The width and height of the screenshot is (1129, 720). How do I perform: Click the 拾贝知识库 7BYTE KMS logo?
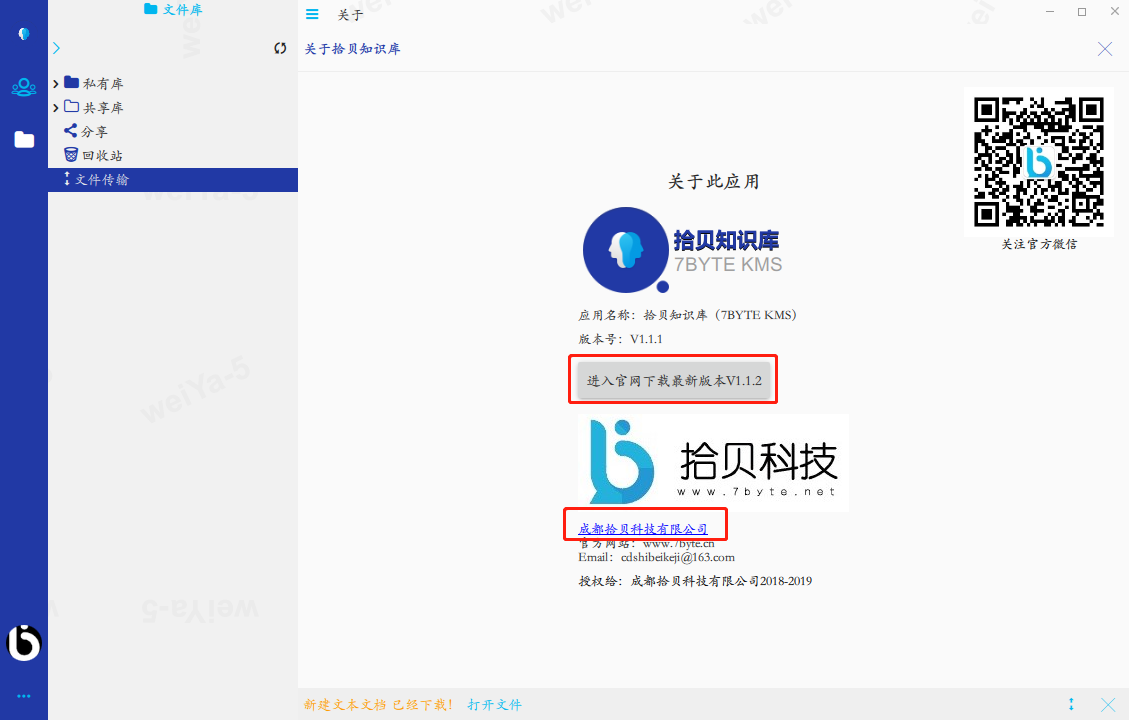pyautogui.click(x=683, y=251)
